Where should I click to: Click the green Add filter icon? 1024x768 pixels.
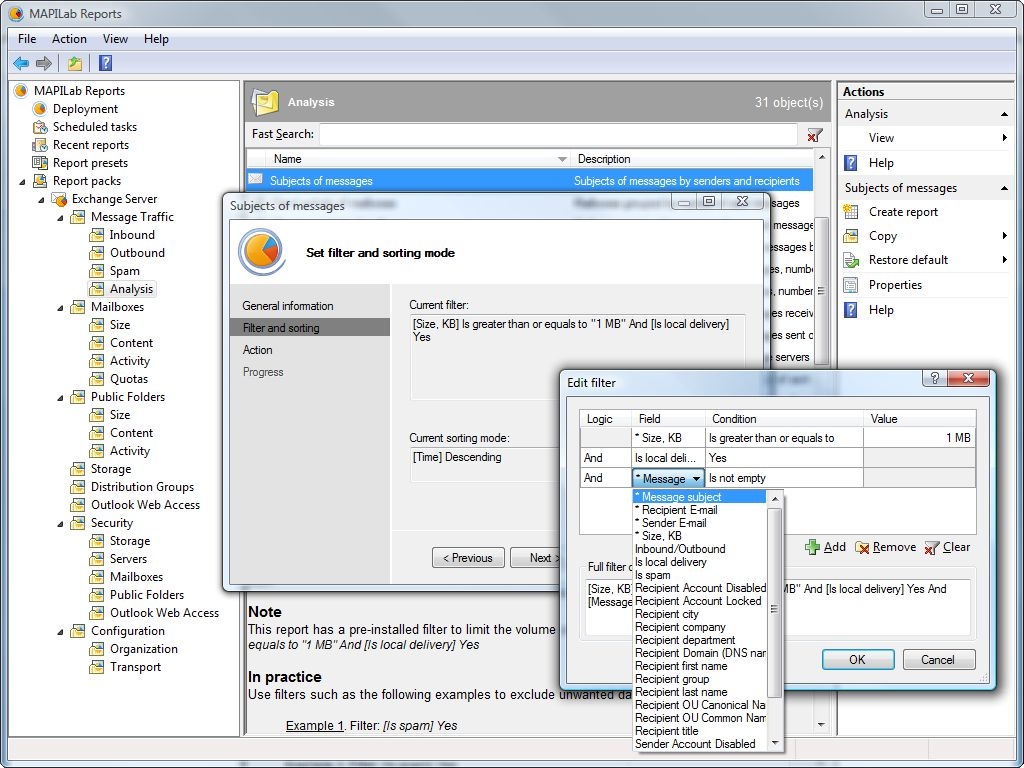point(812,547)
